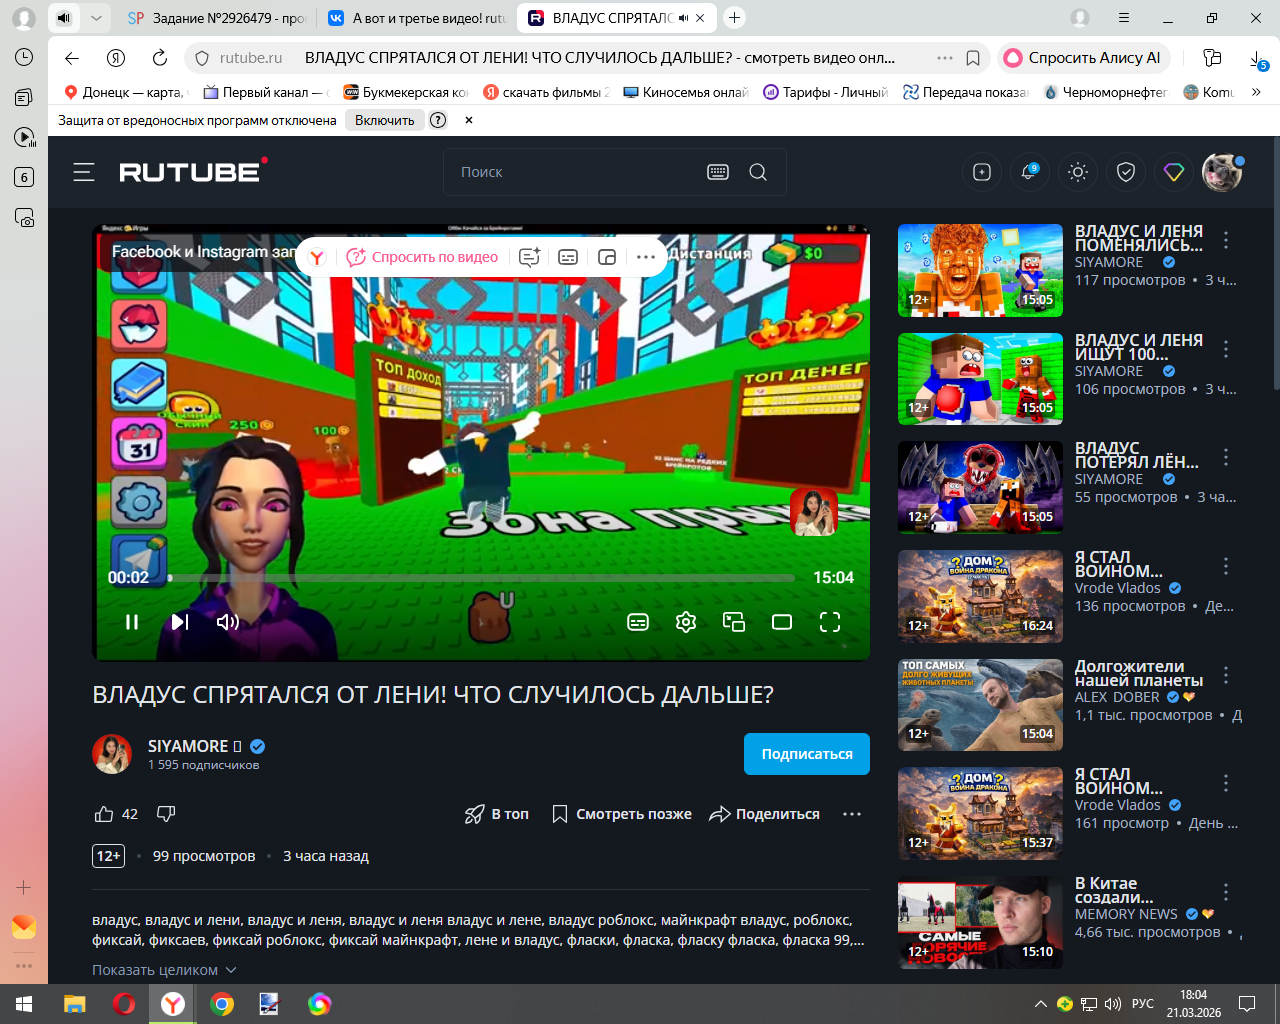Open 'Долгожители нашей планеты' video title
Screen dimensions: 1280x1024
(1139, 673)
